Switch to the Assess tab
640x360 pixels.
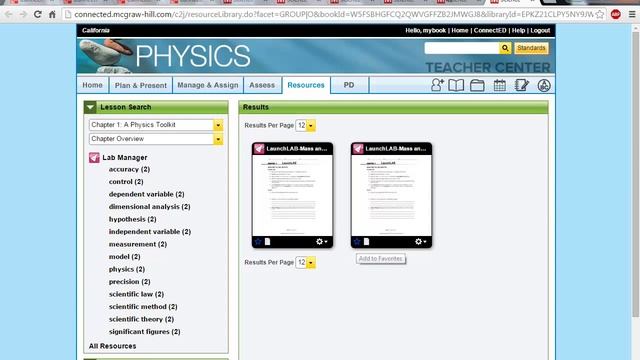pyautogui.click(x=262, y=85)
